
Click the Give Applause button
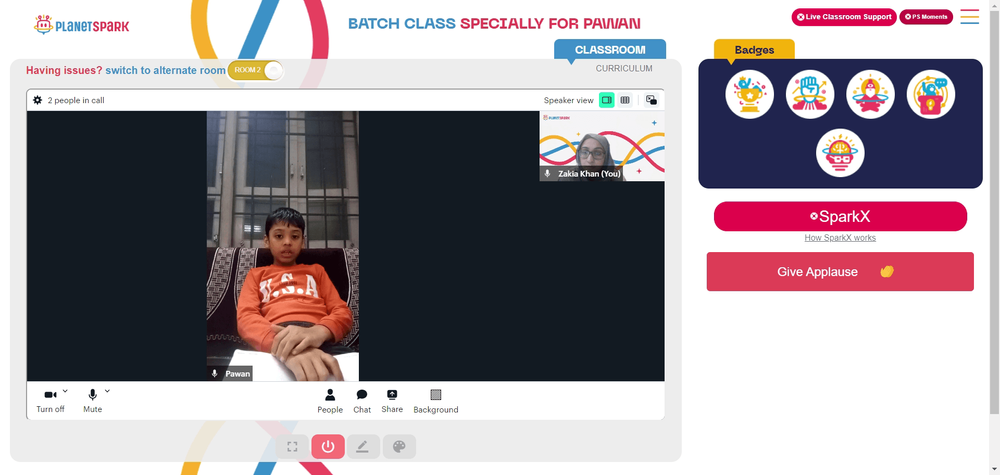click(x=840, y=272)
